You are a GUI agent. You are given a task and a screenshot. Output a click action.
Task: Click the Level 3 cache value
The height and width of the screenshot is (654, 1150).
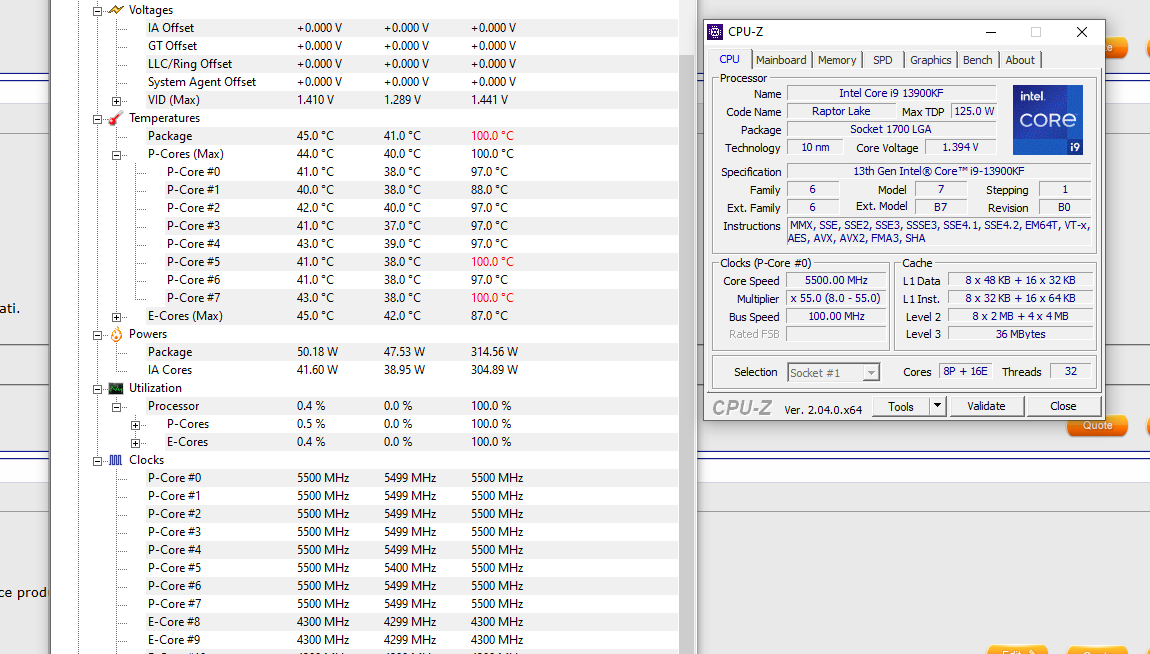point(1020,334)
